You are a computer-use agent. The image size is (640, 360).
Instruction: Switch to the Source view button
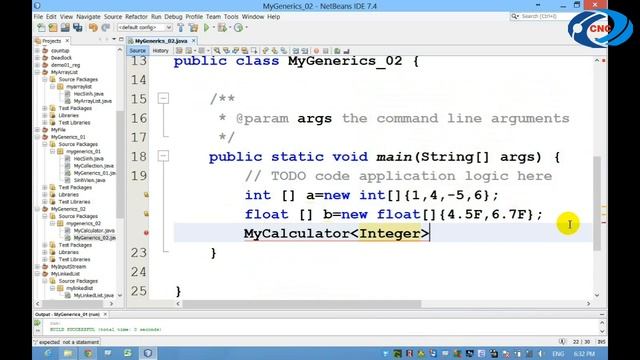tap(138, 51)
